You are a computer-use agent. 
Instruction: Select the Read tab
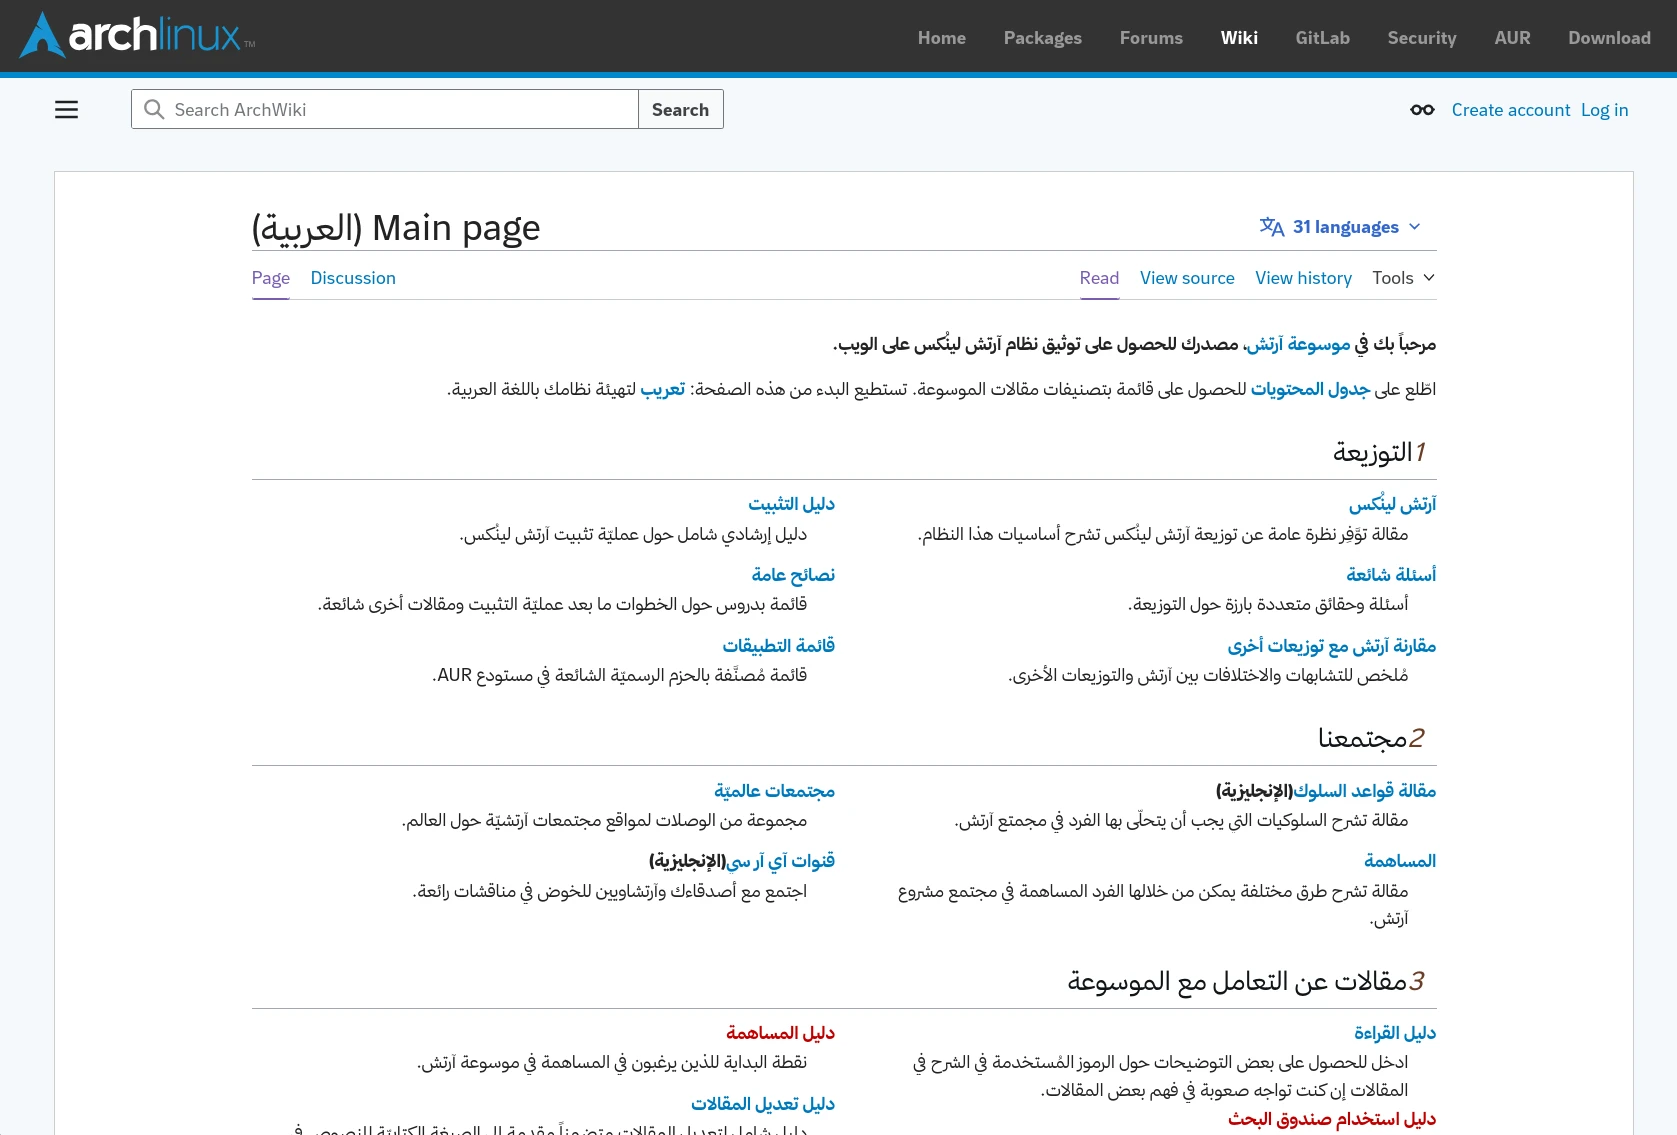click(1099, 278)
